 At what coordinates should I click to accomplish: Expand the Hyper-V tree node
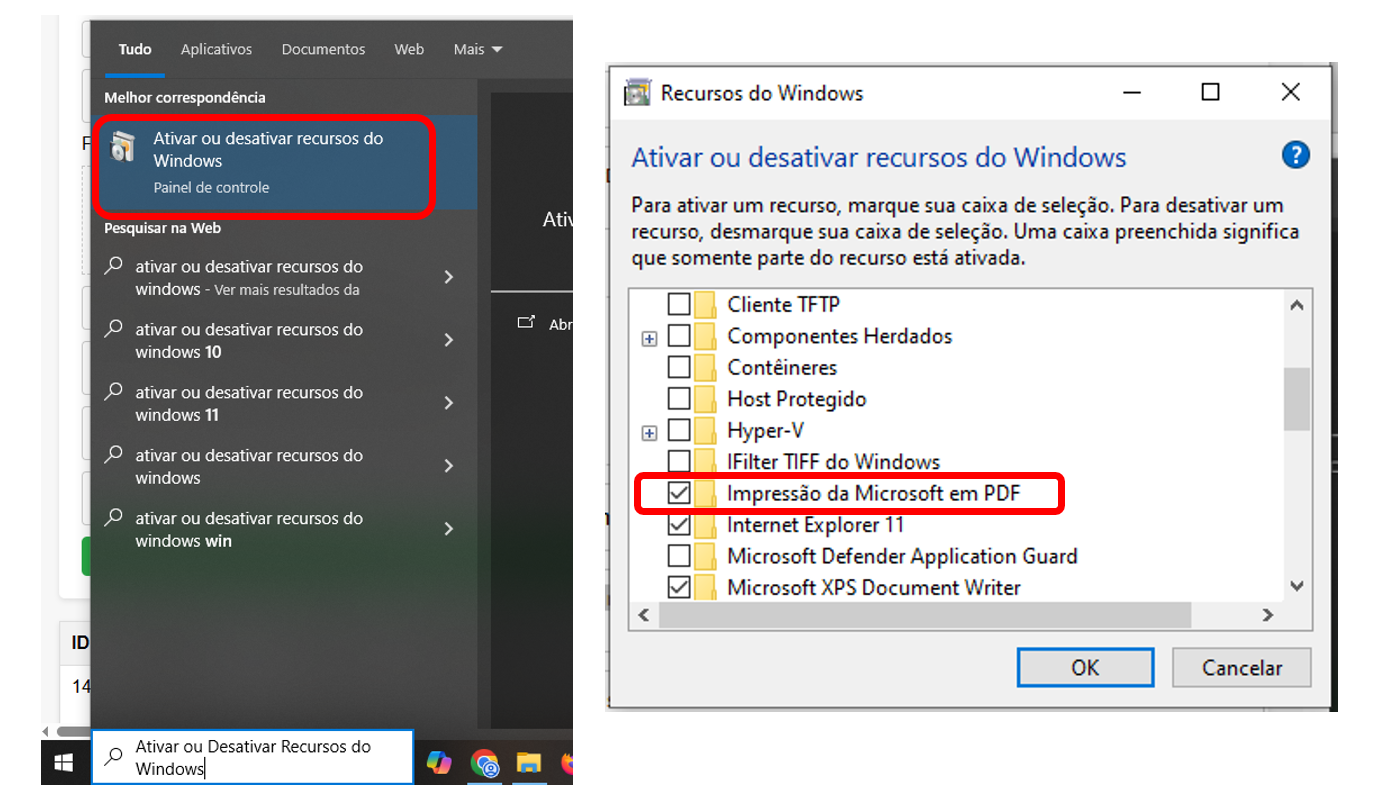[650, 433]
